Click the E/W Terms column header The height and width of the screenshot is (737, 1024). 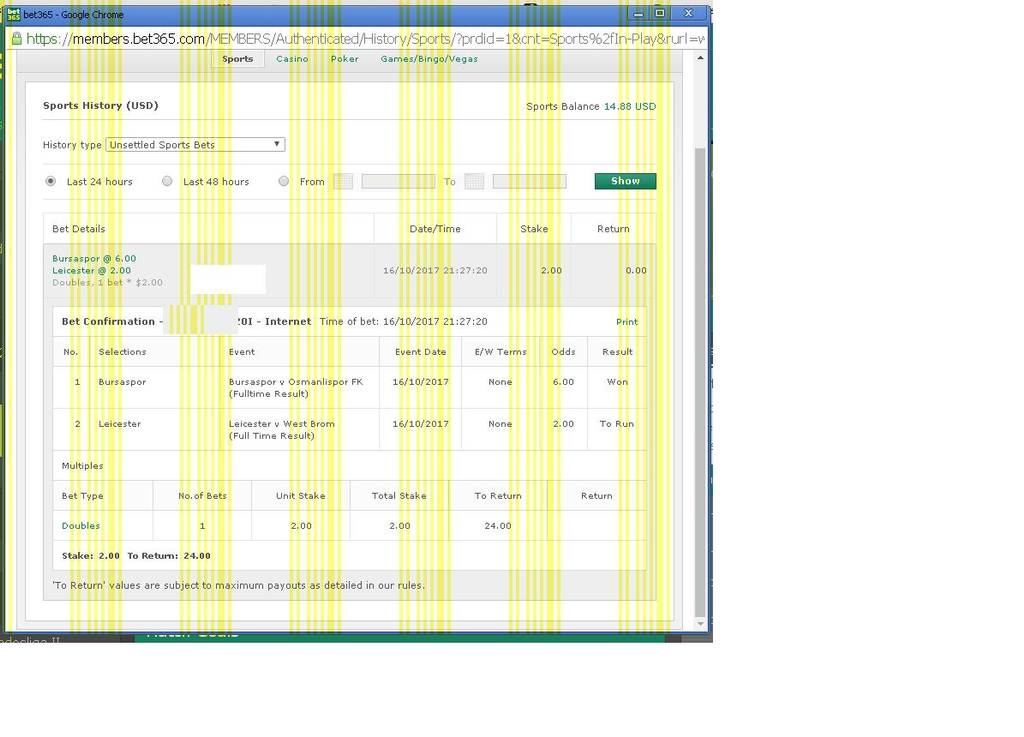500,352
